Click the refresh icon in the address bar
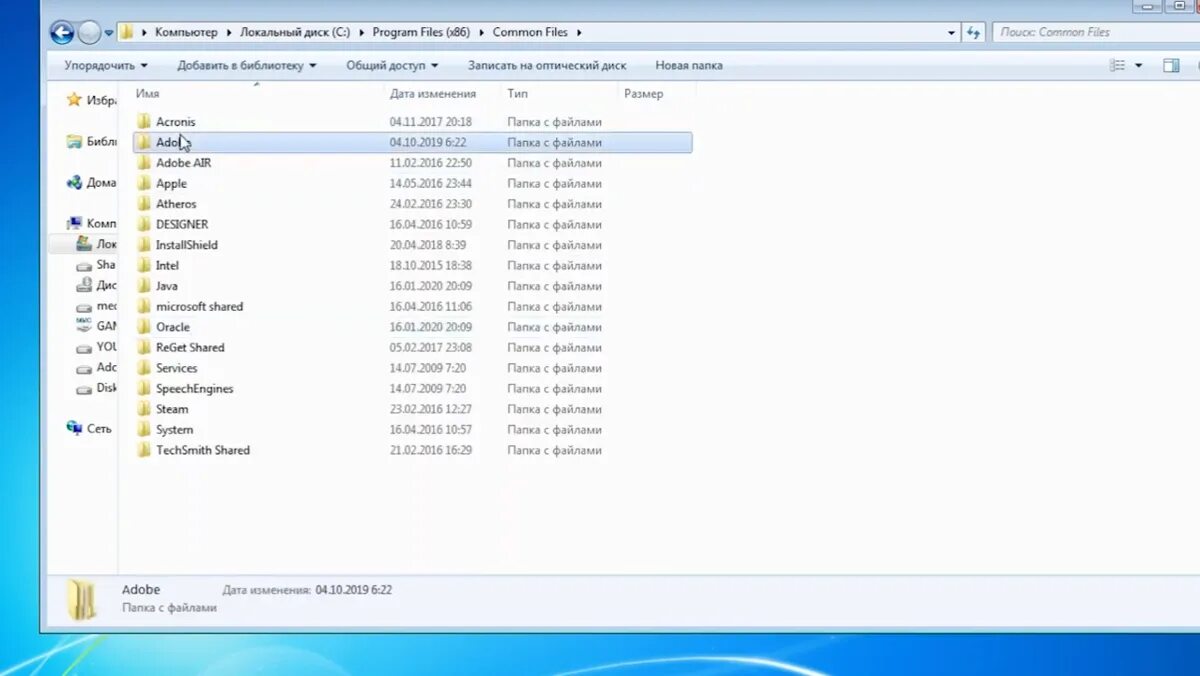Screen dimensions: 1200x676 tap(973, 31)
